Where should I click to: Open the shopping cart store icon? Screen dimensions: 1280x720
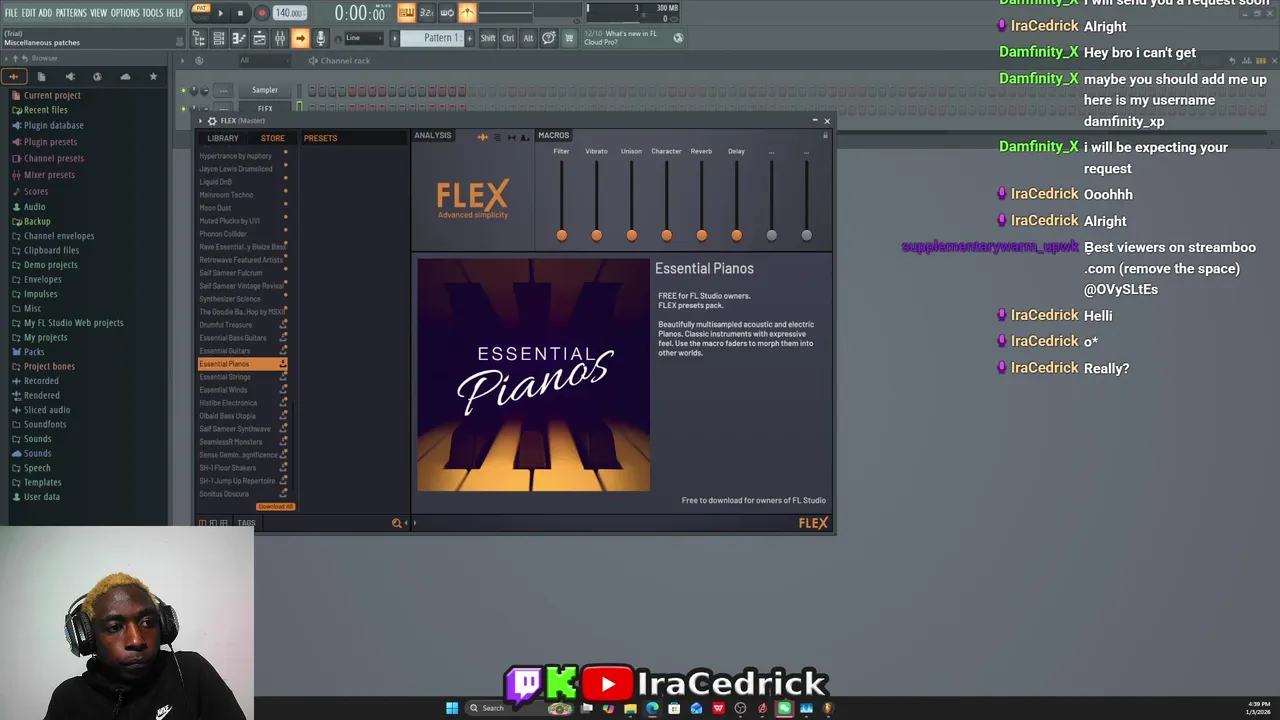569,38
